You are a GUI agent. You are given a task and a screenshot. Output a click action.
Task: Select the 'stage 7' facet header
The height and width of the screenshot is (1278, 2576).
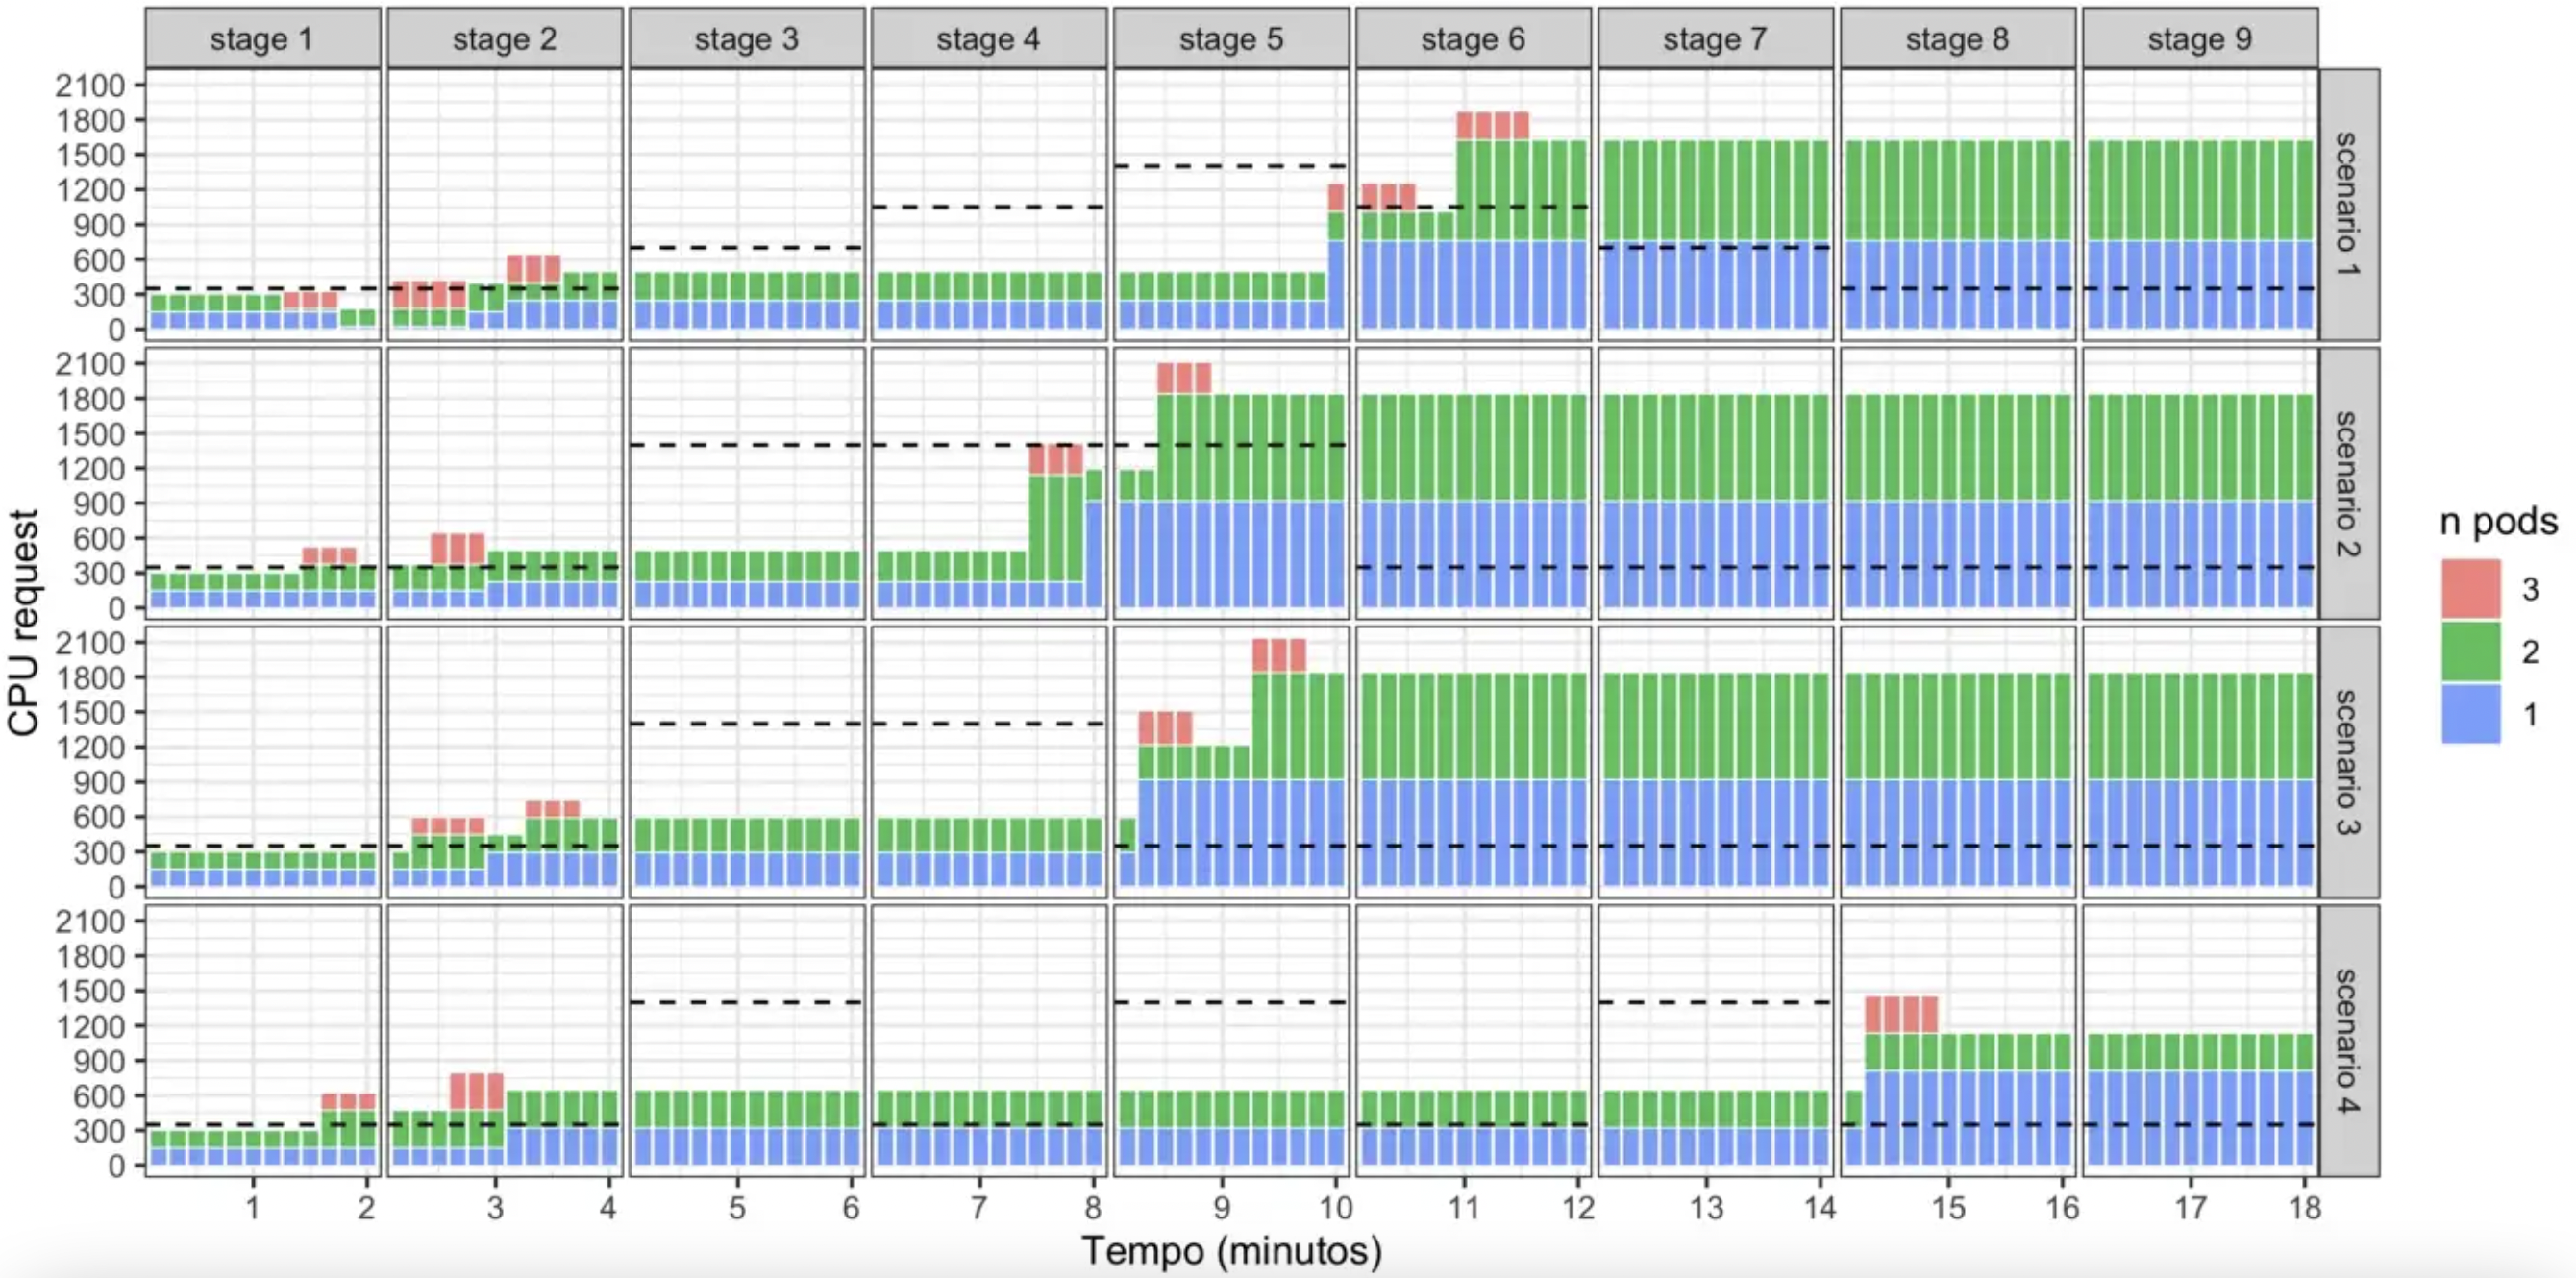click(1715, 39)
